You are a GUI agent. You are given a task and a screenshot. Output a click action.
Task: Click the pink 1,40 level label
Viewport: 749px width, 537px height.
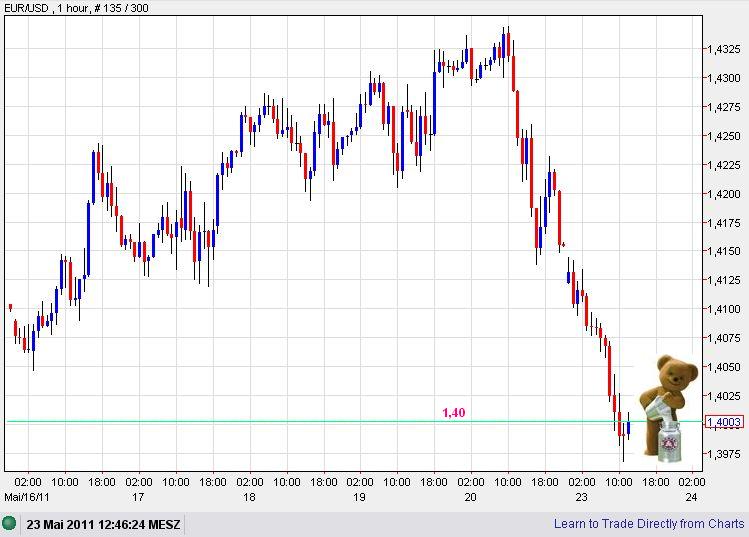453,412
